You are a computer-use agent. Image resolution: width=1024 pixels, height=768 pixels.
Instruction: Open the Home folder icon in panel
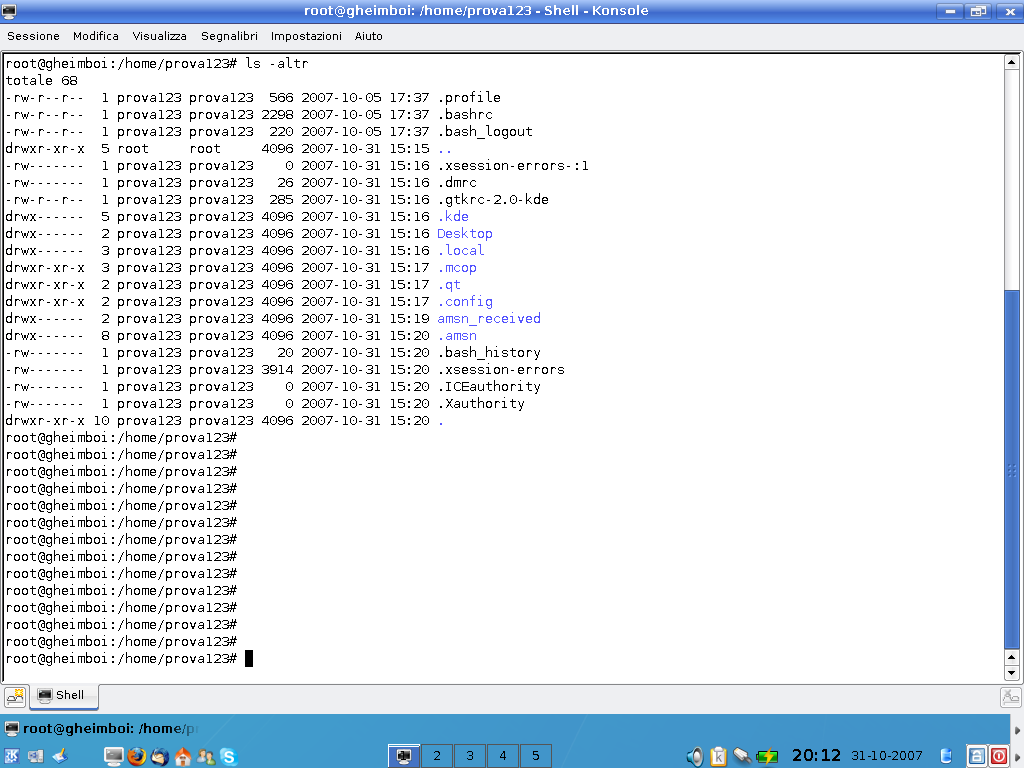(x=183, y=756)
